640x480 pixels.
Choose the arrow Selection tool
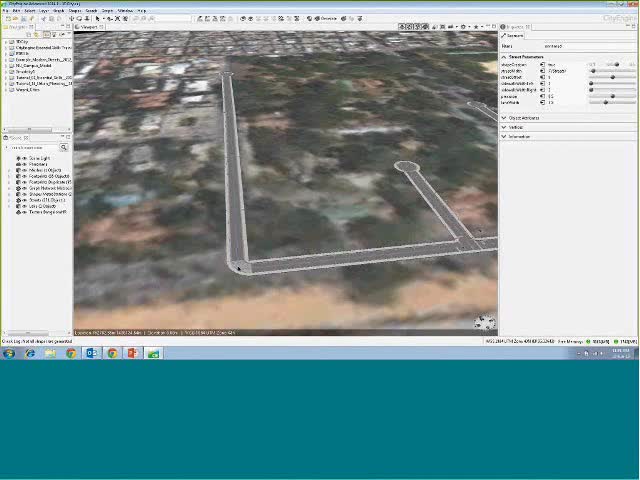click(x=98, y=18)
